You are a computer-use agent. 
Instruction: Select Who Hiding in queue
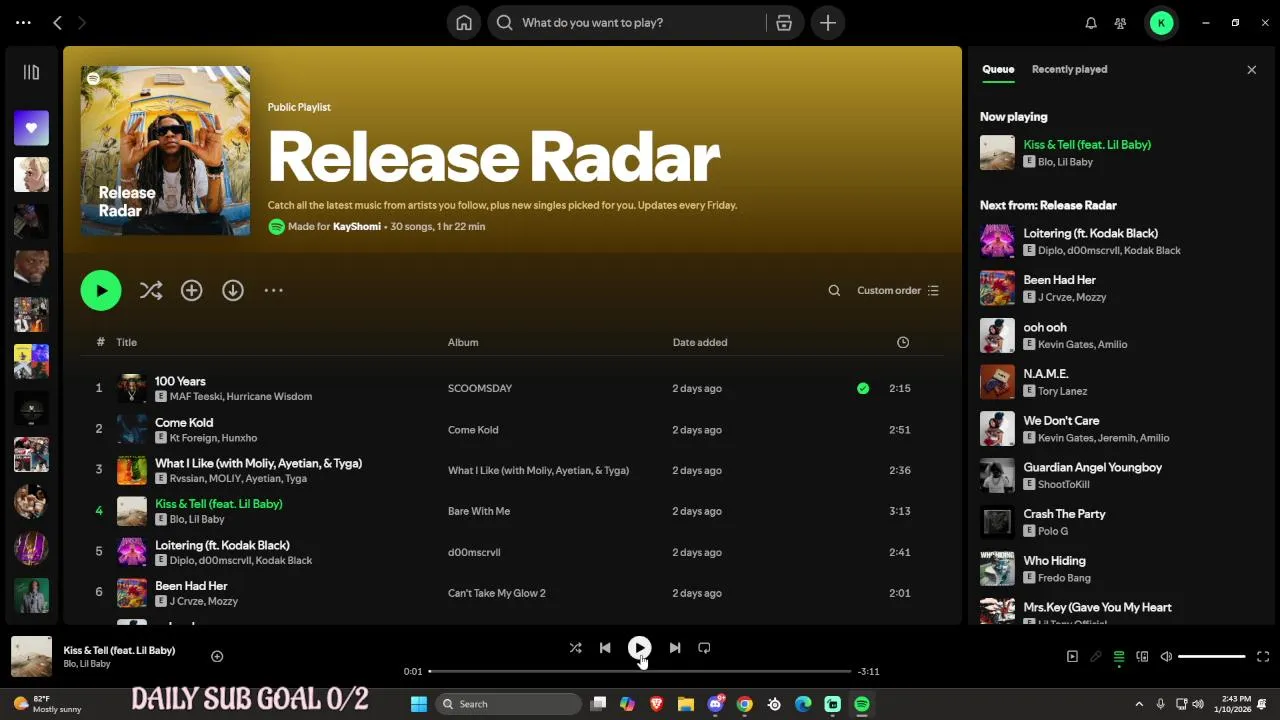1054,560
